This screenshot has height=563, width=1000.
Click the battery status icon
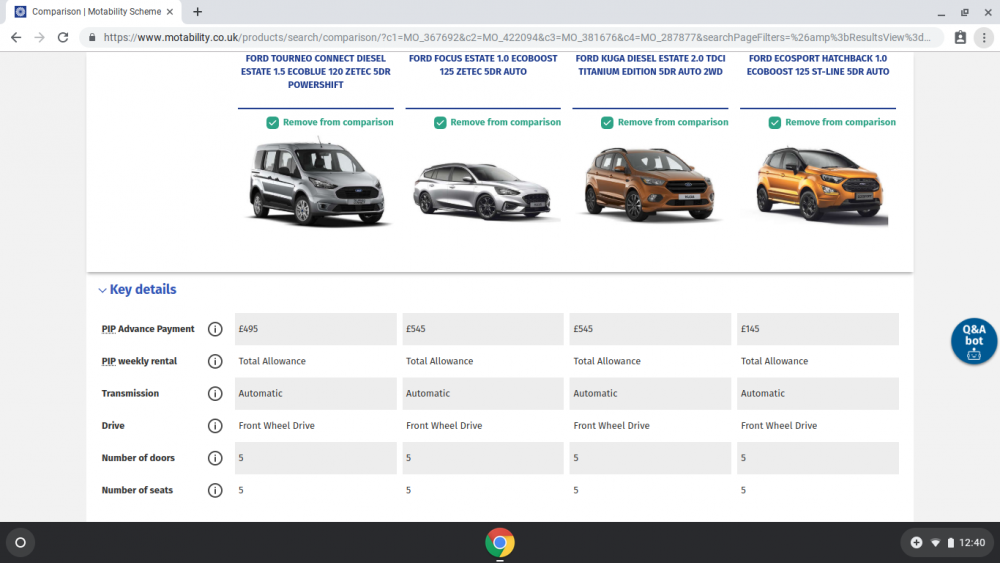pos(950,543)
